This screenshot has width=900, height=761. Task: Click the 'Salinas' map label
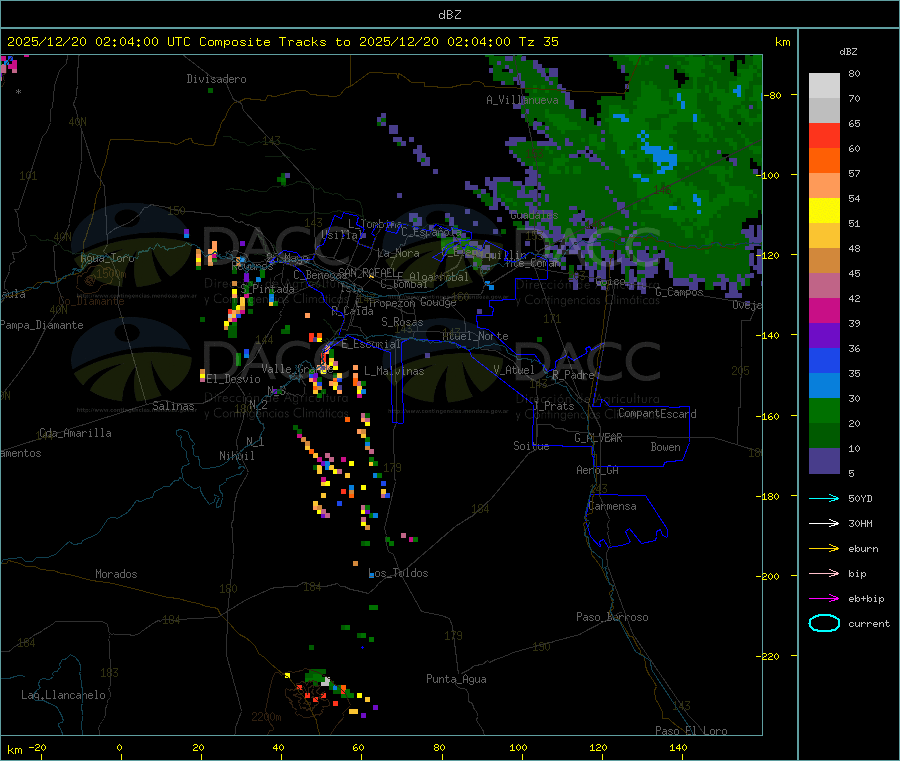click(173, 406)
